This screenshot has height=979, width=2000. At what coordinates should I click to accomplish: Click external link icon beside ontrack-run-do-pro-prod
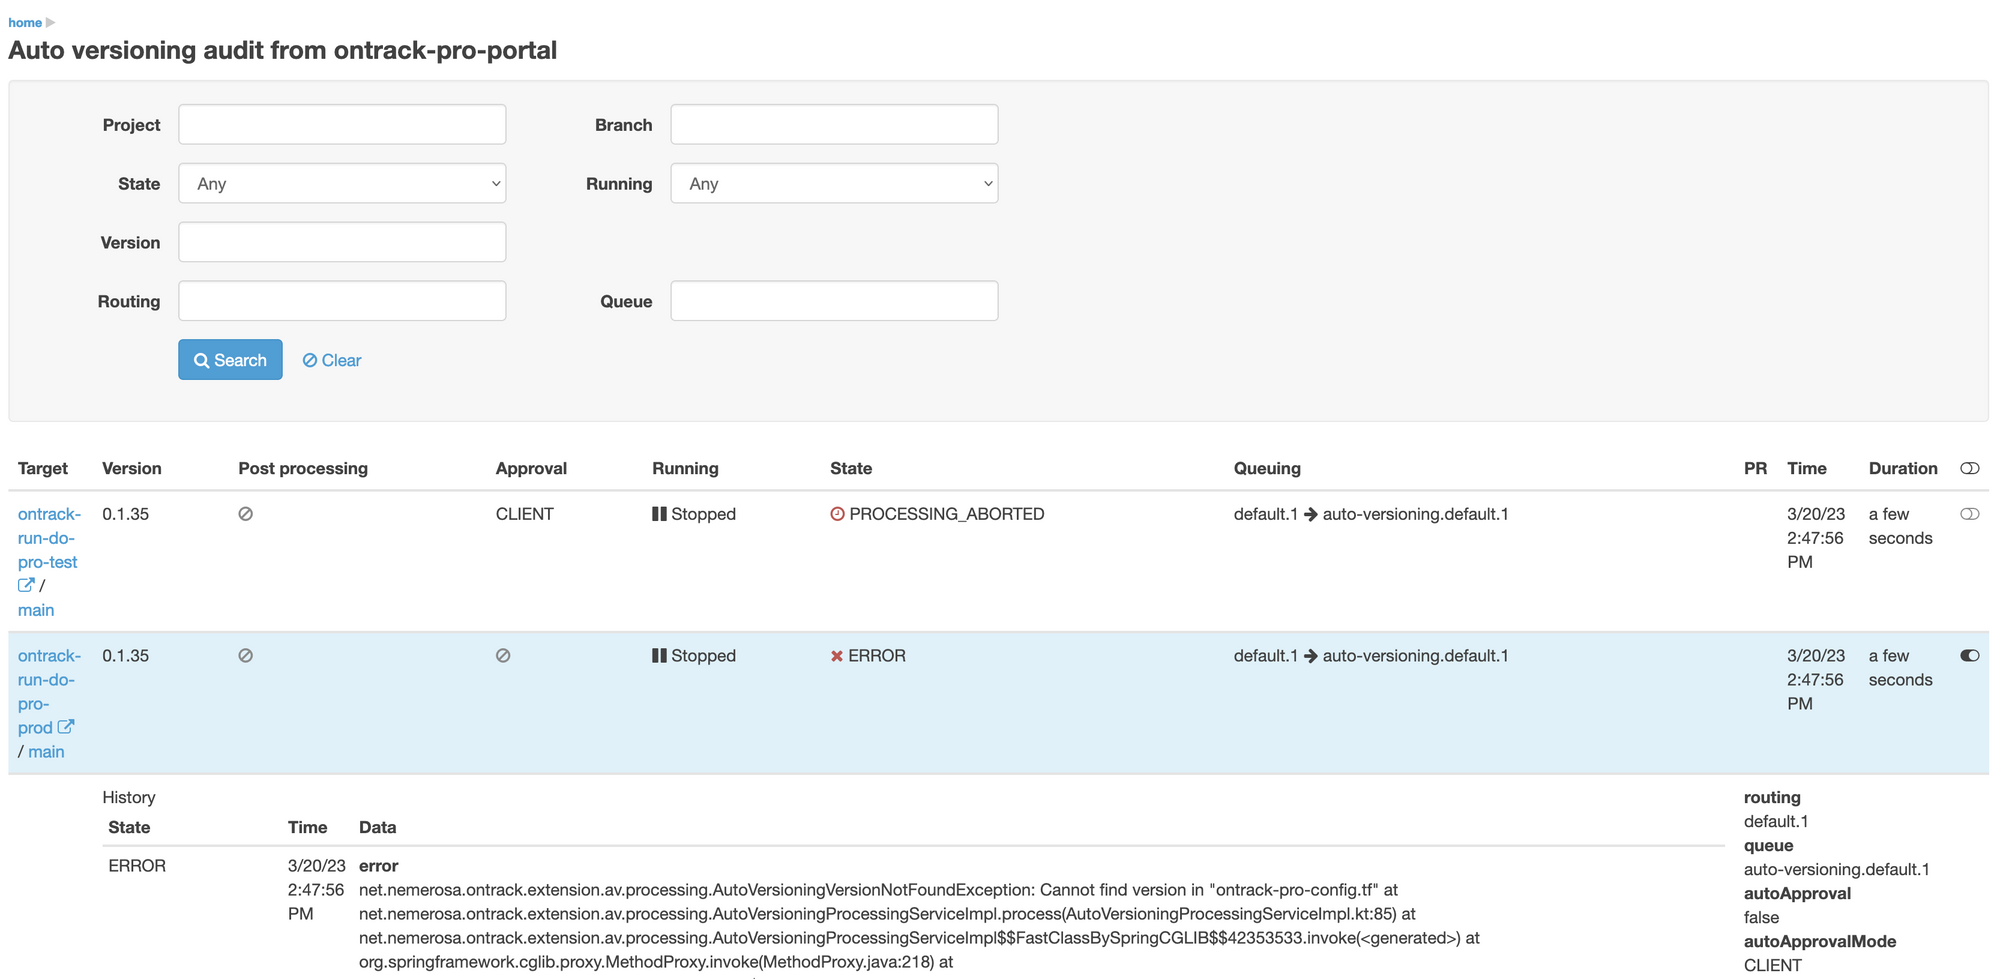(66, 727)
